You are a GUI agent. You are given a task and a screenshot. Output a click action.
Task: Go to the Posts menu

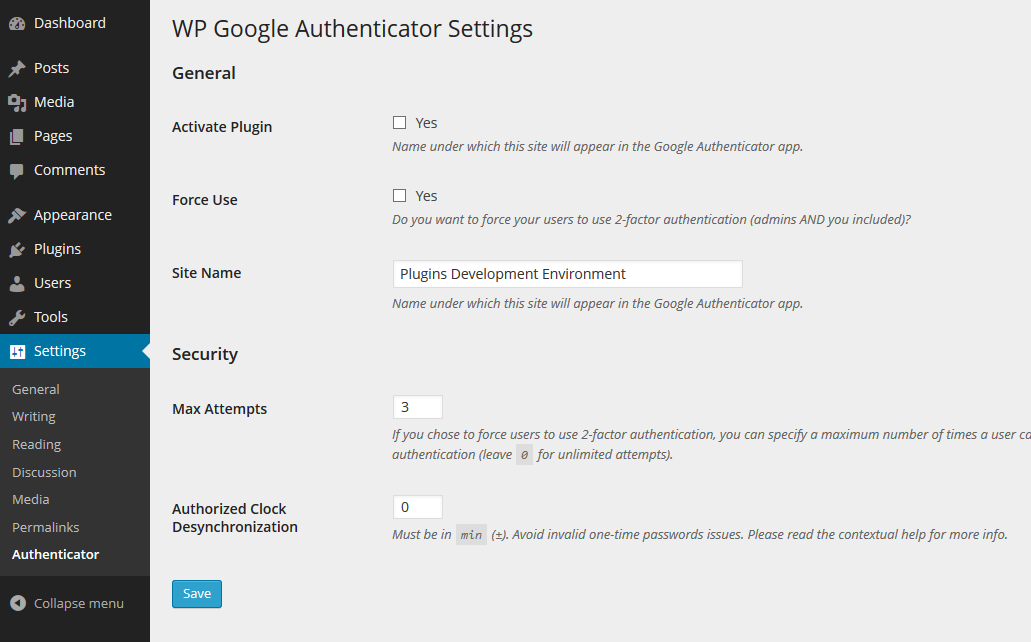click(x=51, y=68)
